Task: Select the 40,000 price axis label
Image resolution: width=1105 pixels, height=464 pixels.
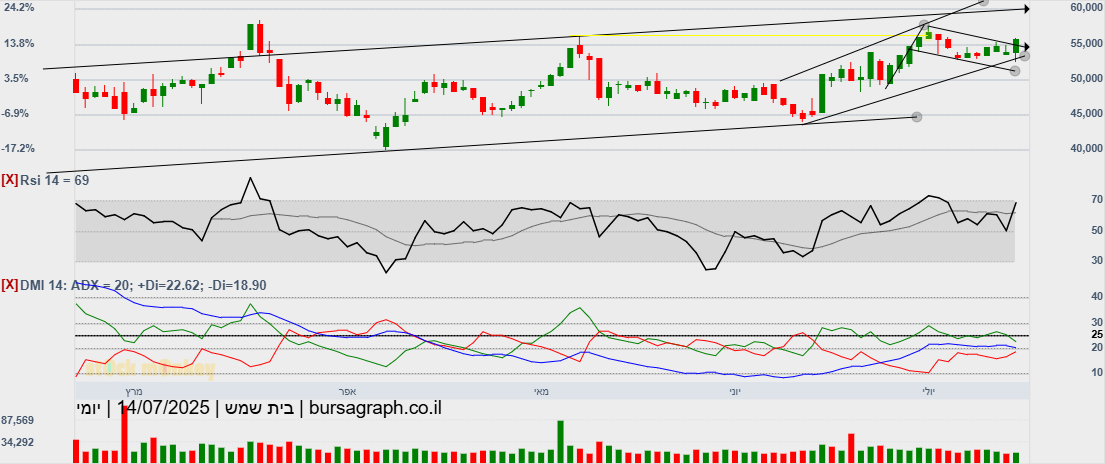Action: 1085,149
